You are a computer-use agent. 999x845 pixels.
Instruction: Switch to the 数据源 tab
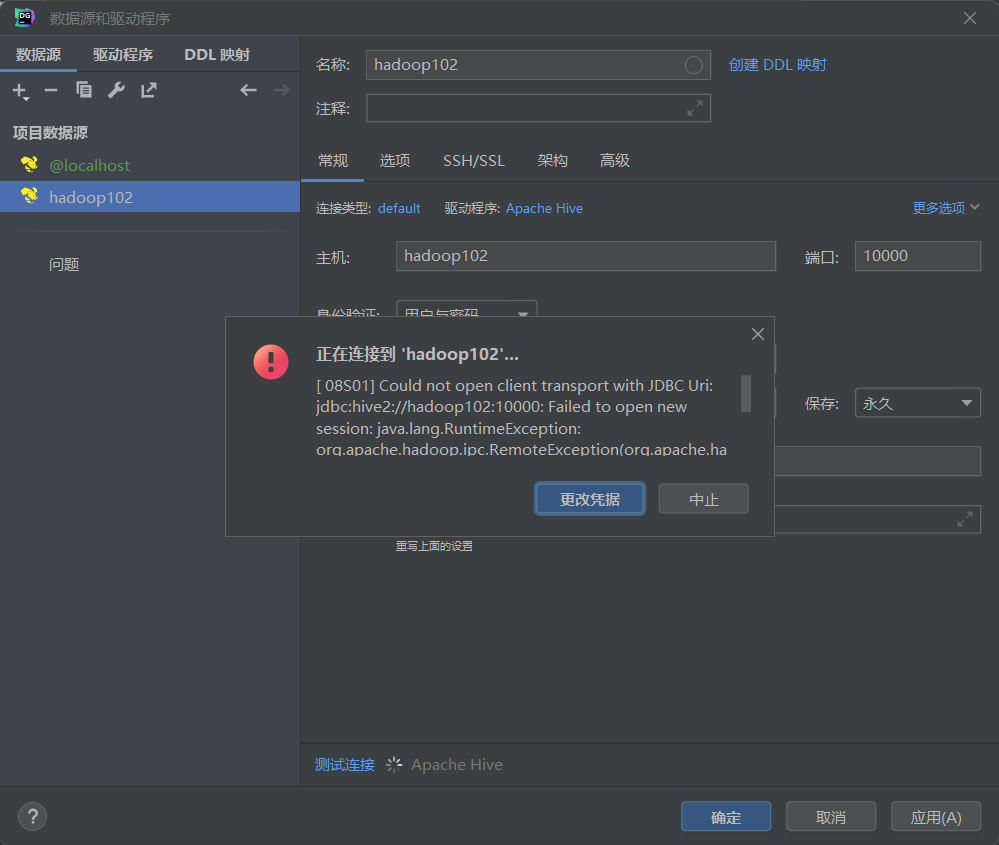coord(38,54)
